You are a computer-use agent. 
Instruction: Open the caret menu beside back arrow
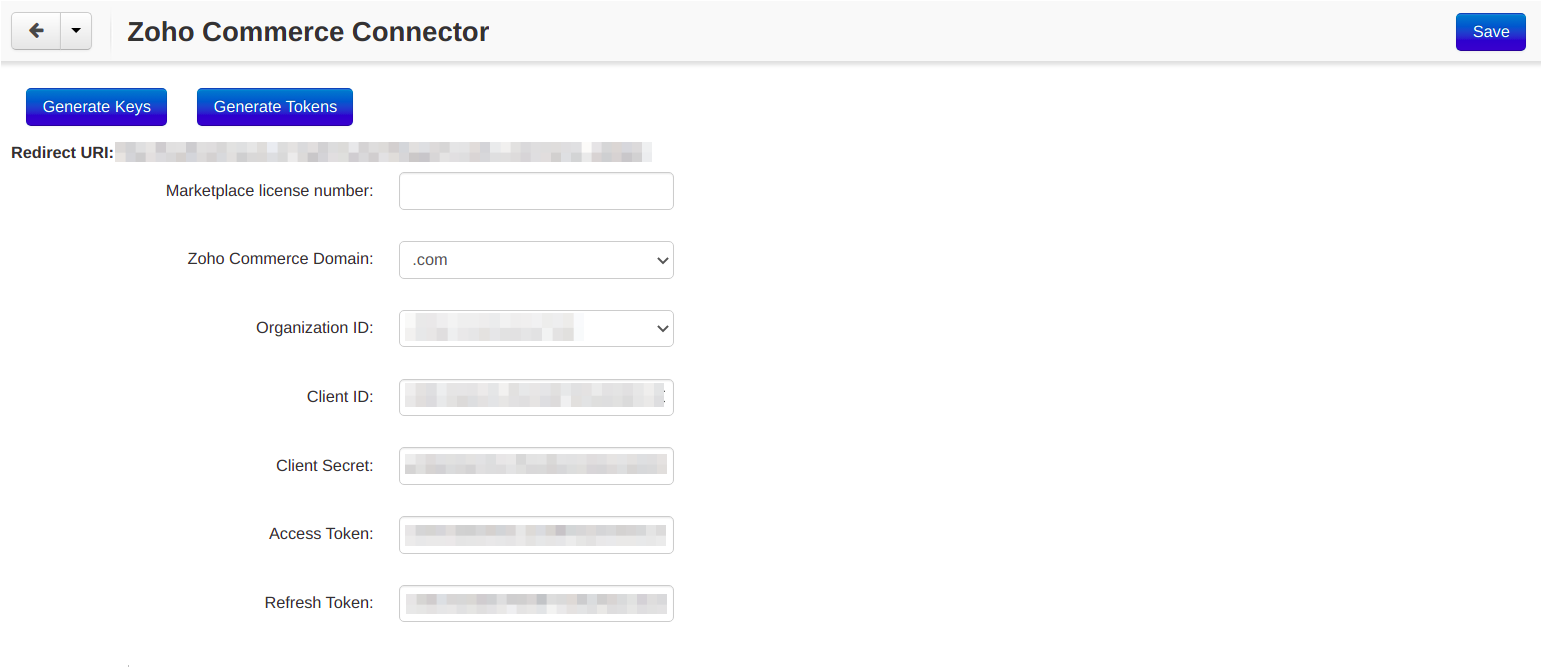pos(76,31)
